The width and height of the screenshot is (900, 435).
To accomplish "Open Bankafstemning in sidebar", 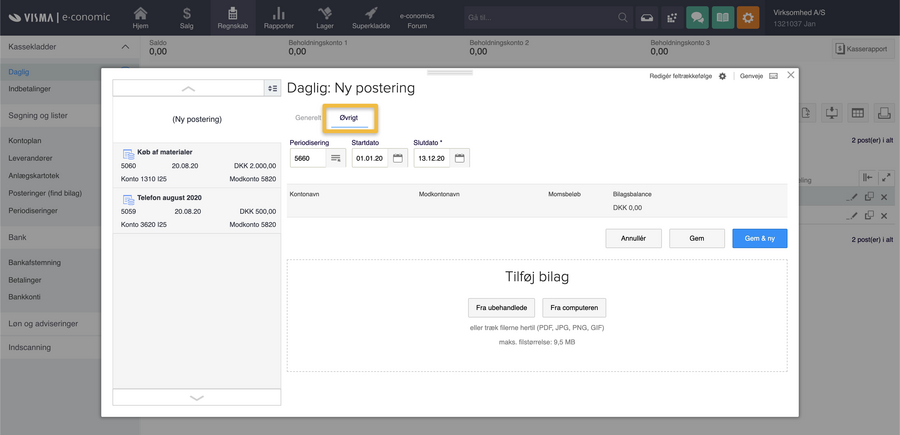I will (x=34, y=263).
